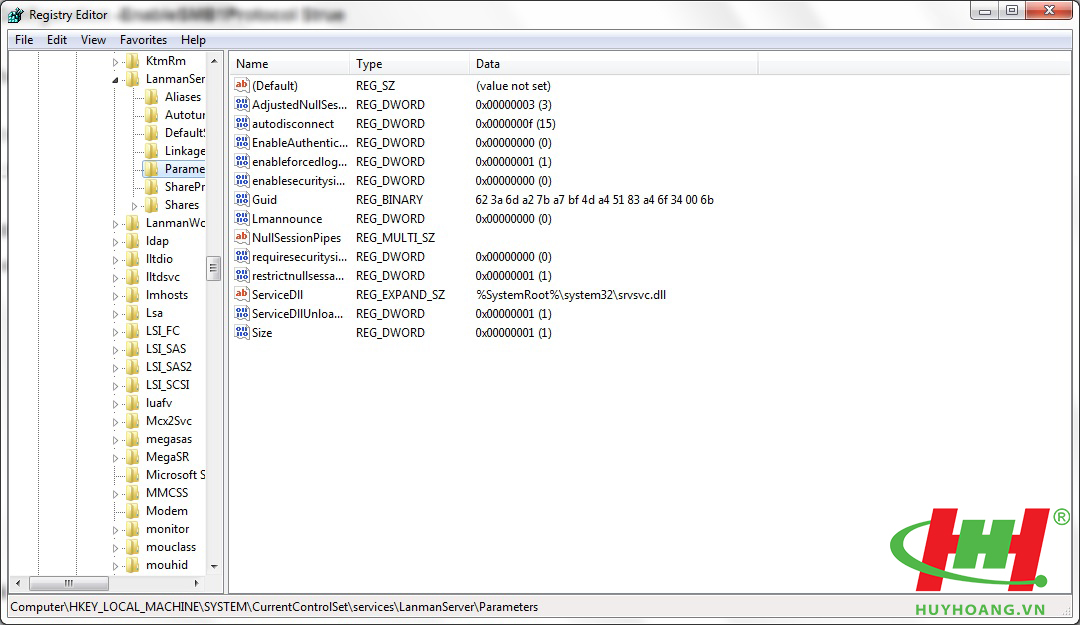Click the DWORD icon beside autodisconnect

coord(241,124)
